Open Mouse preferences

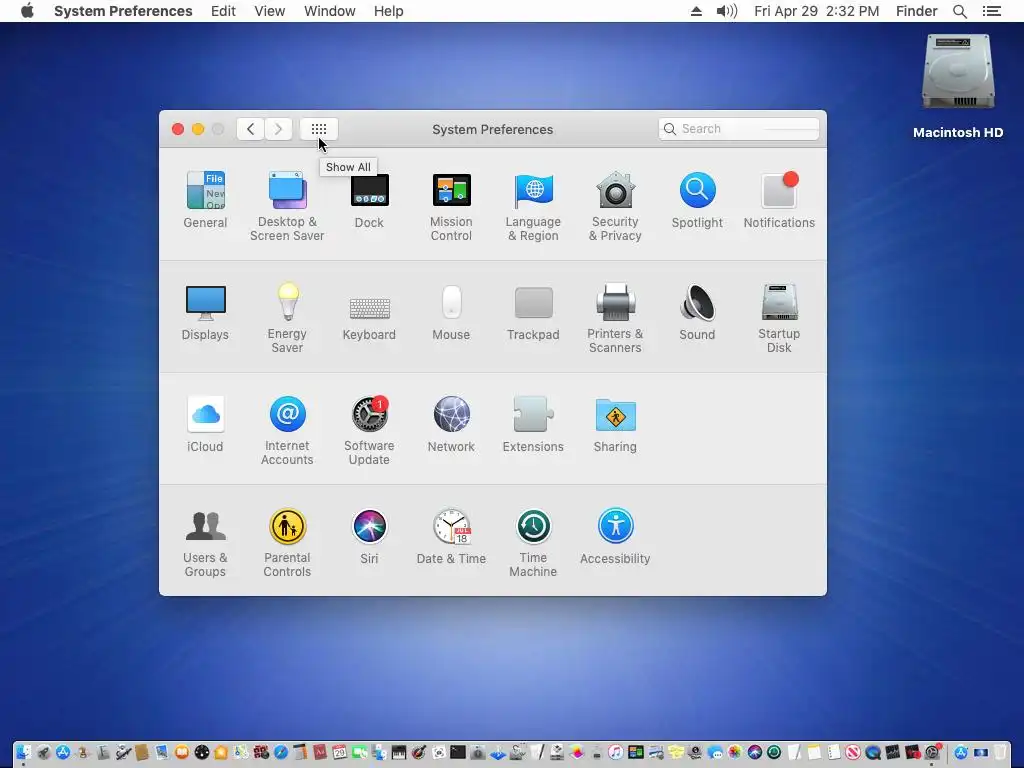(x=451, y=312)
